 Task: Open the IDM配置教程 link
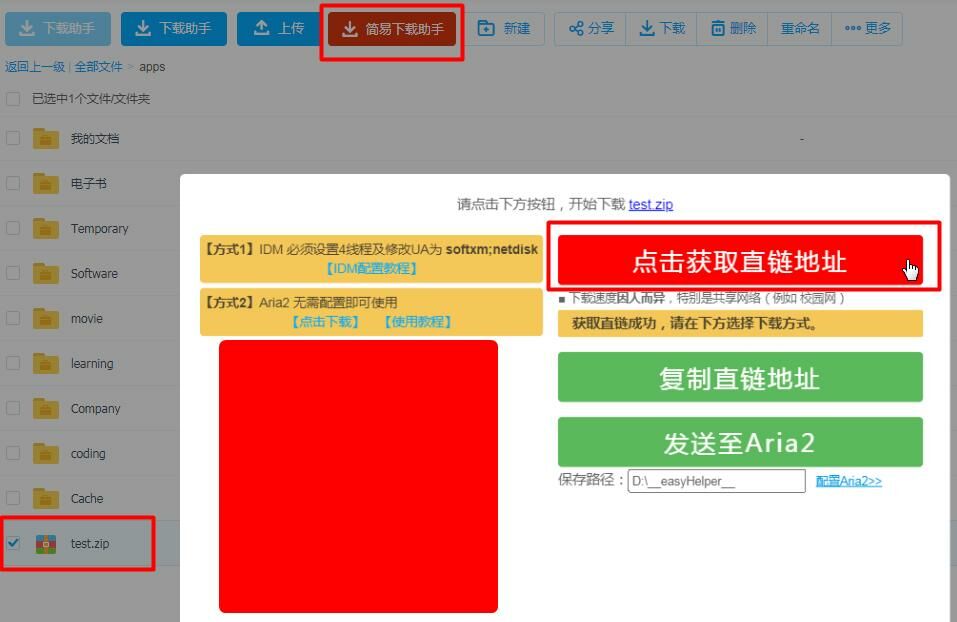pyautogui.click(x=371, y=268)
